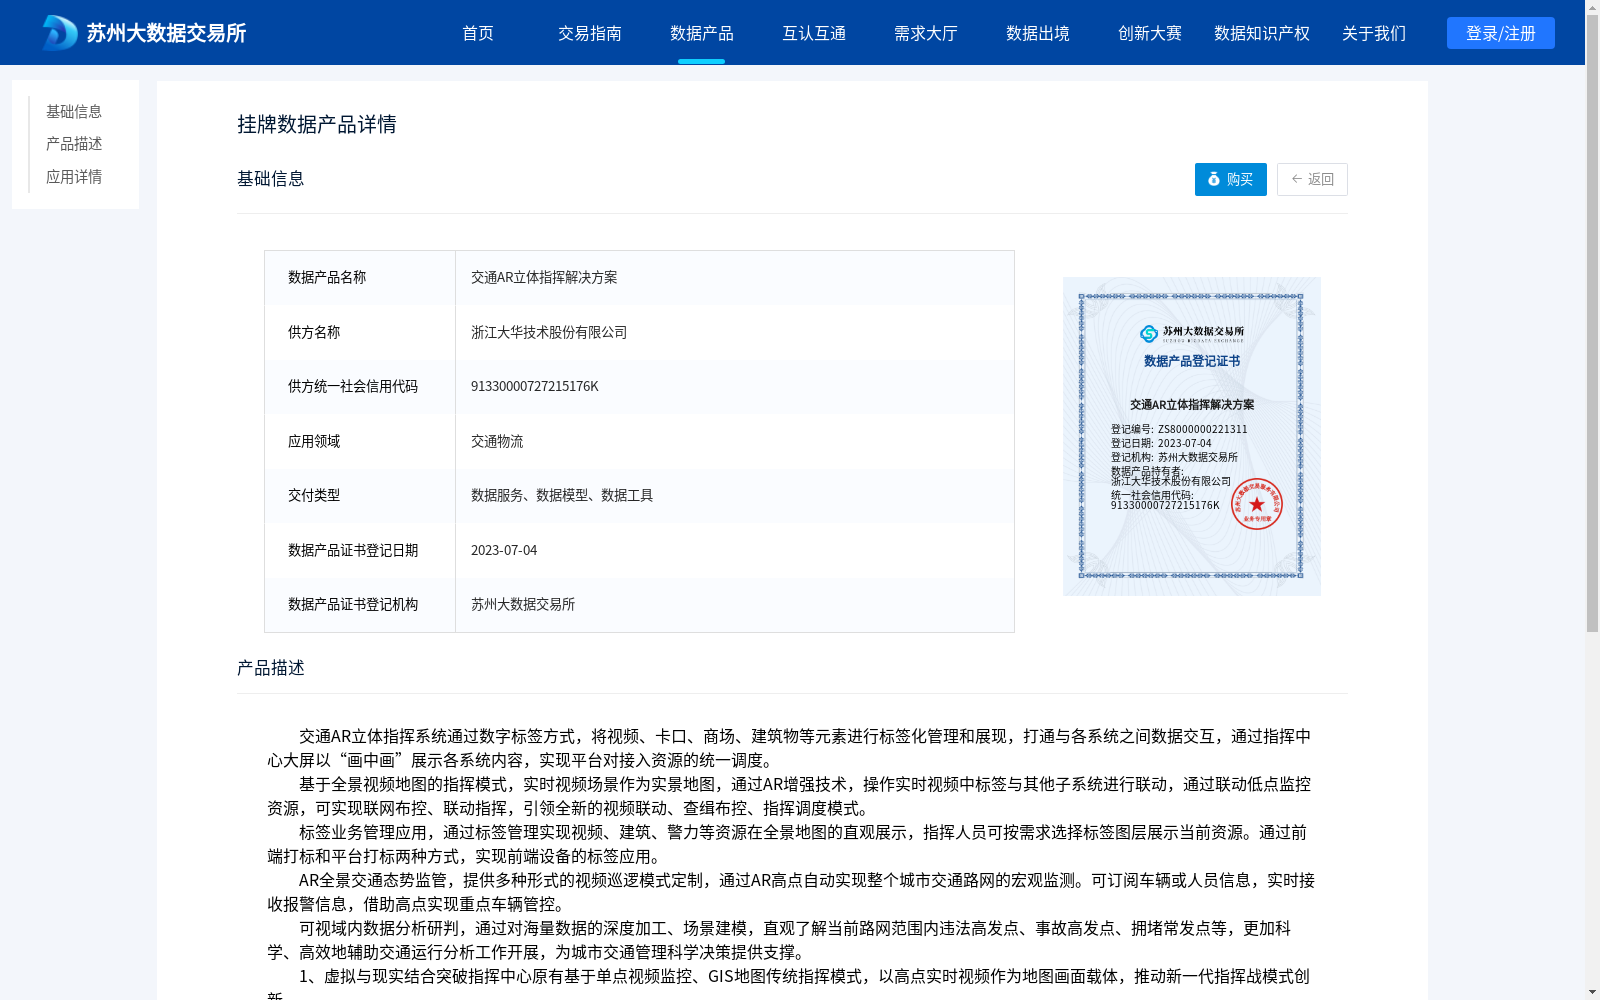1600x1000 pixels.
Task: Click registrar value 苏州大数据交易所 in table
Action: tap(523, 604)
